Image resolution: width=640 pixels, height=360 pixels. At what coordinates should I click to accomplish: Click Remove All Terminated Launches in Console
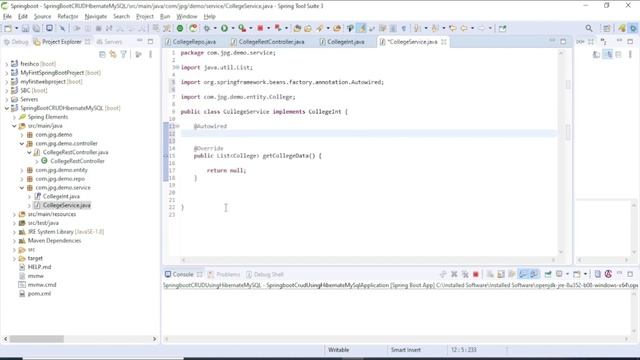tap(465, 274)
